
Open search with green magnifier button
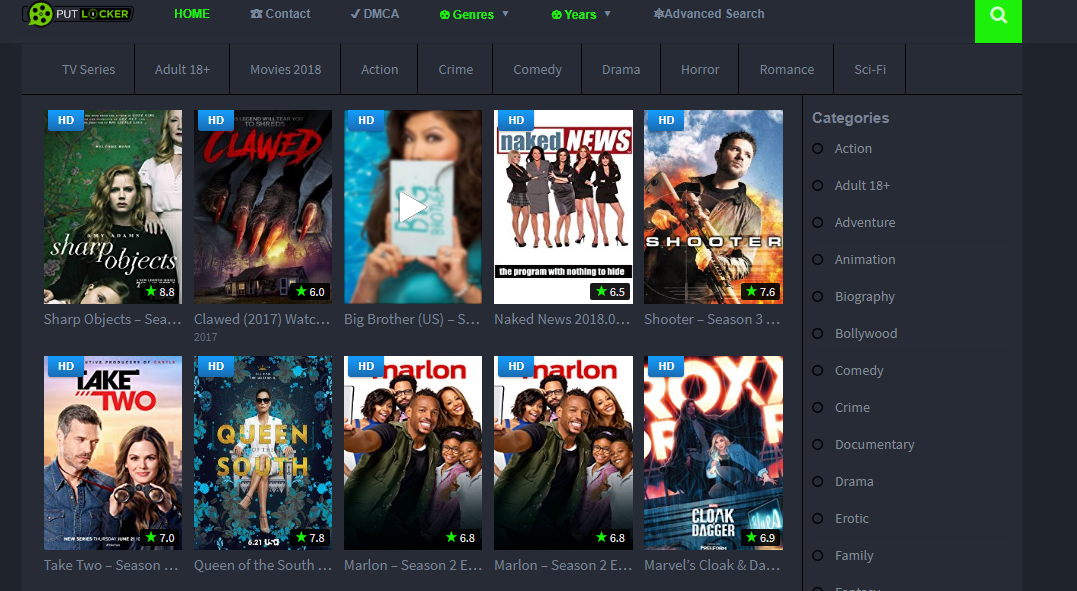pyautogui.click(x=998, y=21)
